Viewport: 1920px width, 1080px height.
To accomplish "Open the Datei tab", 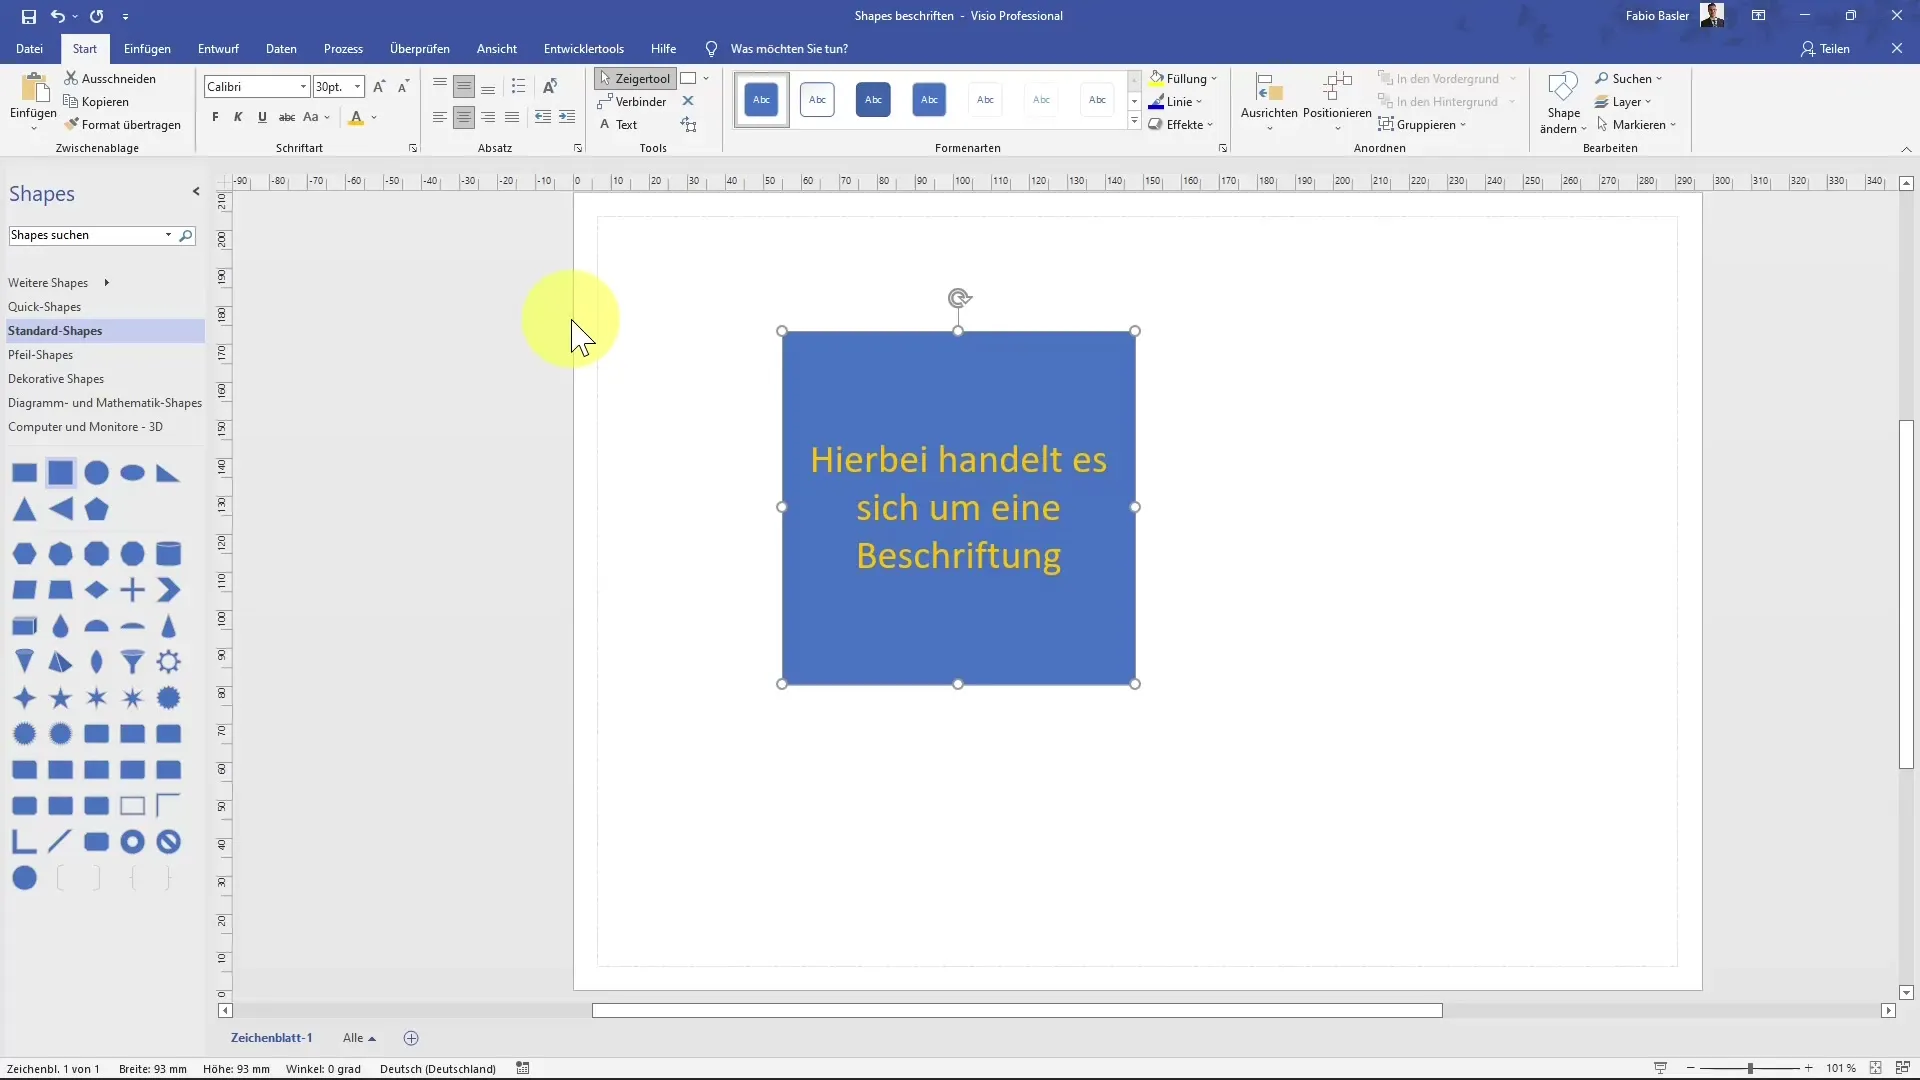I will click(29, 48).
